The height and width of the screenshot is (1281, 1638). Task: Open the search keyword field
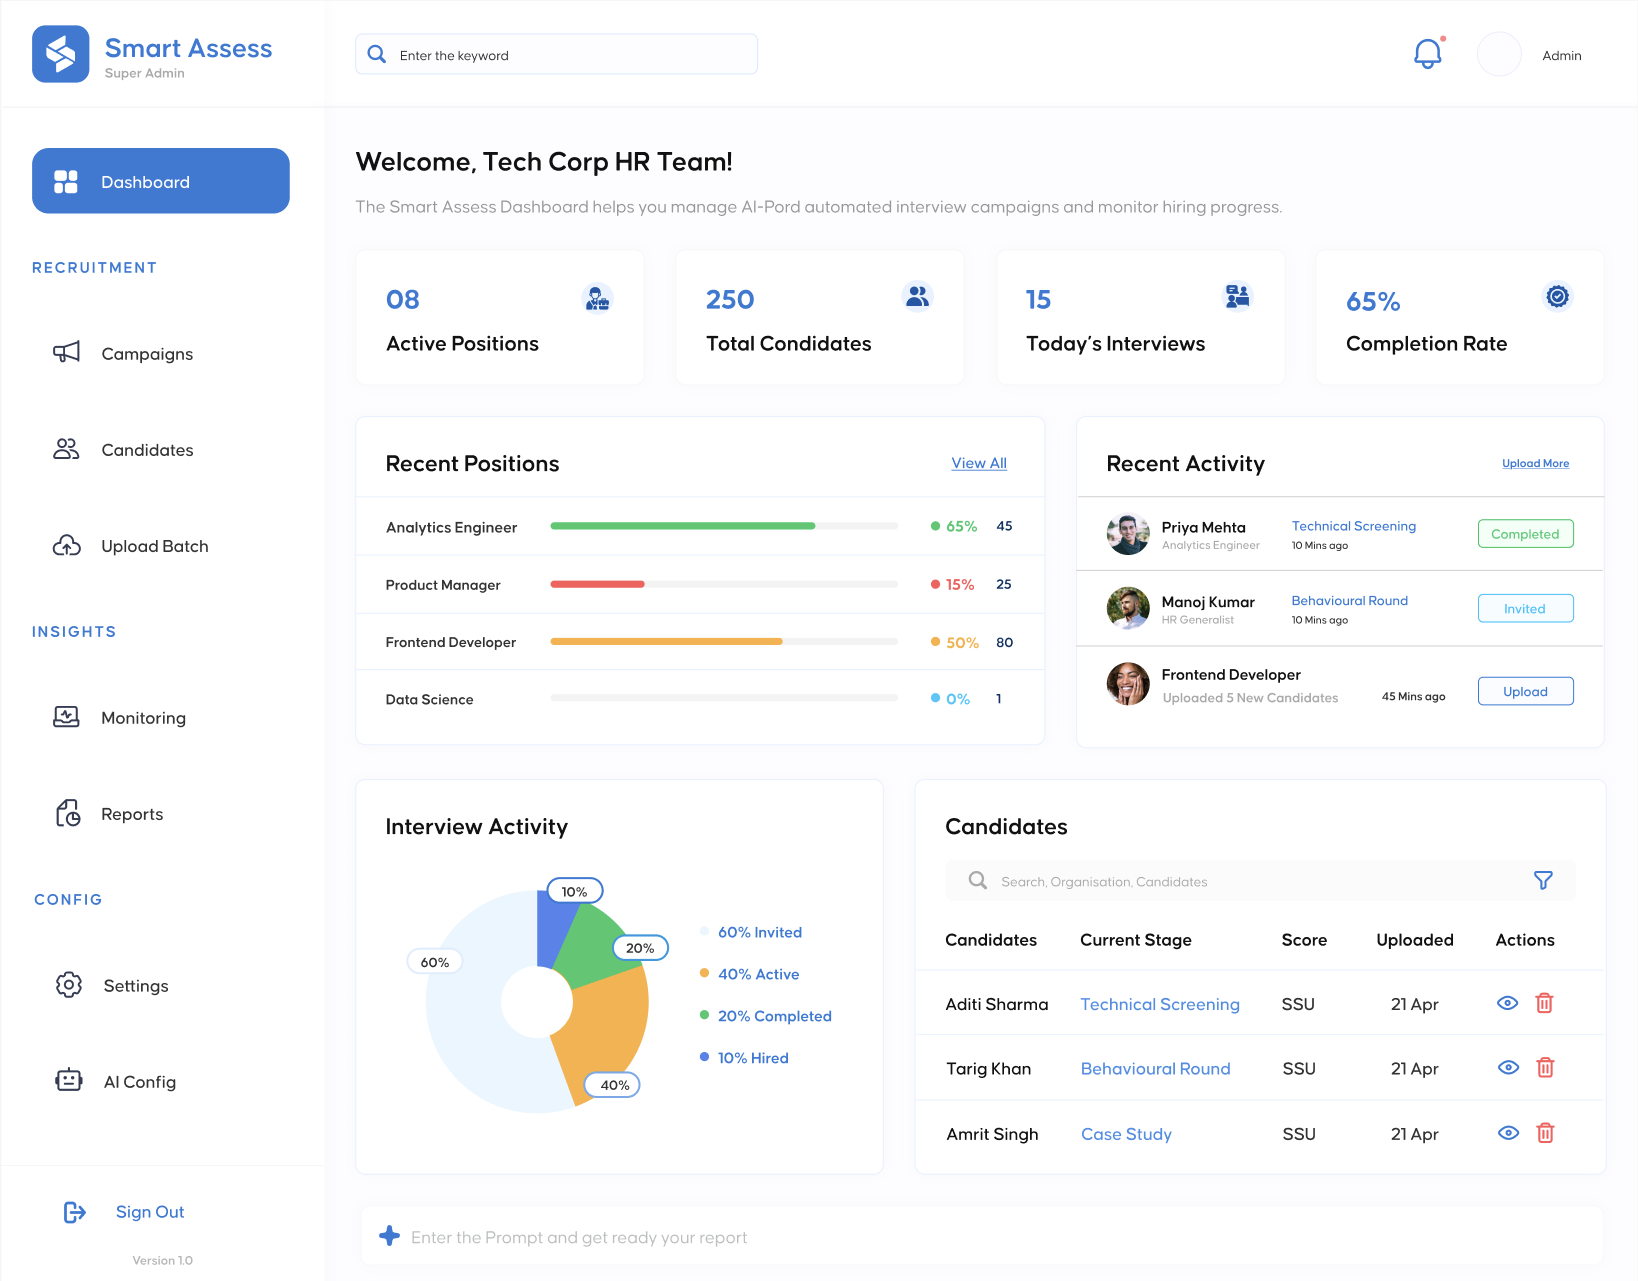click(x=556, y=54)
